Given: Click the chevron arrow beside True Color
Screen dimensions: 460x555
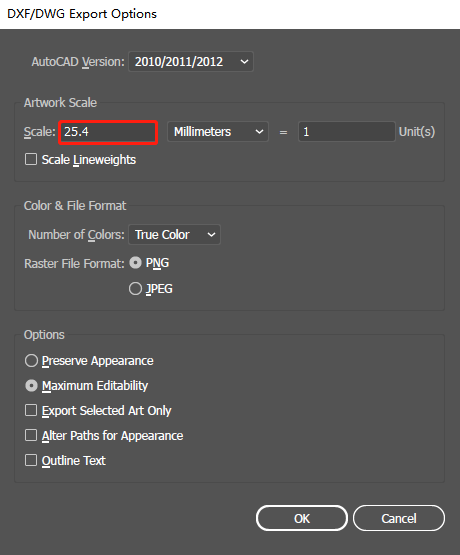Looking at the screenshot, I should 211,234.
